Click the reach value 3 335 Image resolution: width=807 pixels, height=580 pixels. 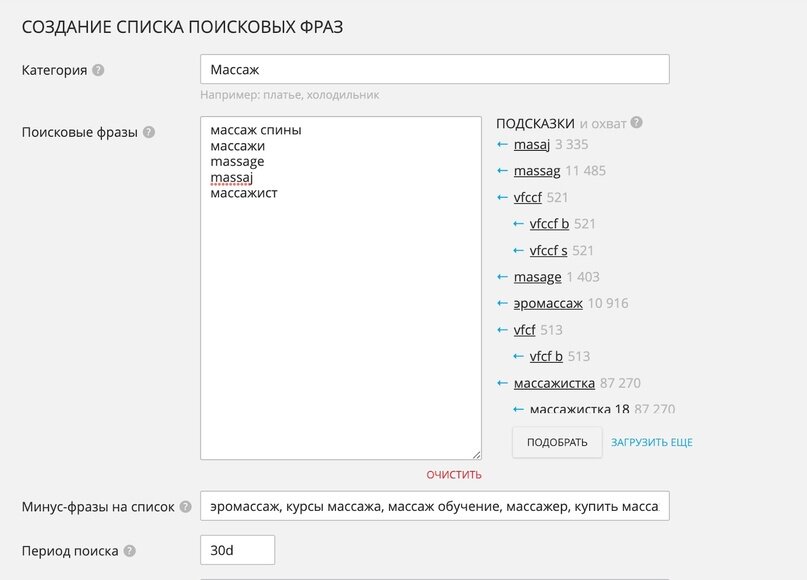[x=572, y=145]
